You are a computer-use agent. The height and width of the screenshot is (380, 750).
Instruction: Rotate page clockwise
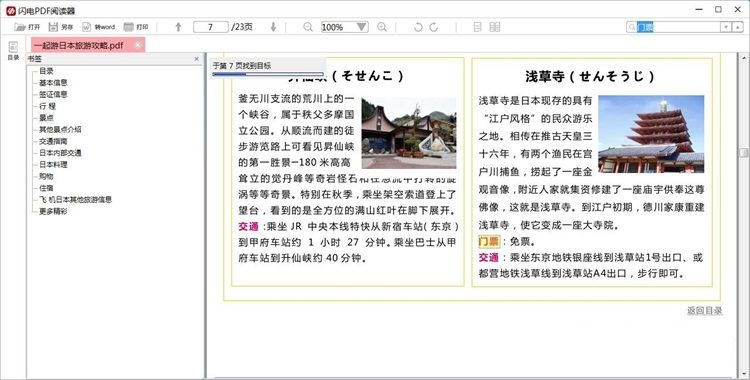click(x=434, y=27)
